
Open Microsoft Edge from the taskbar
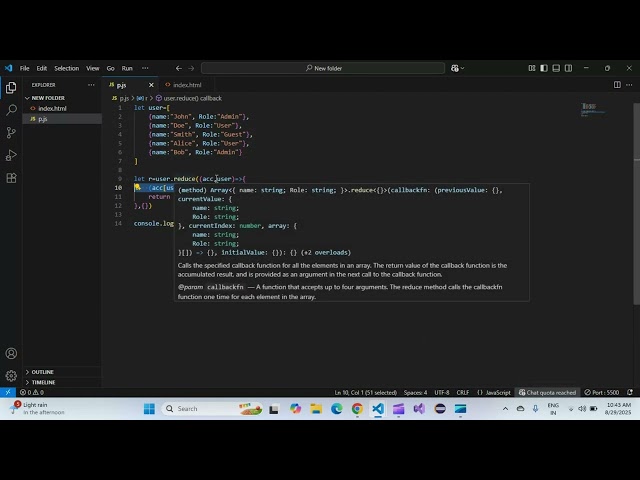click(336, 409)
